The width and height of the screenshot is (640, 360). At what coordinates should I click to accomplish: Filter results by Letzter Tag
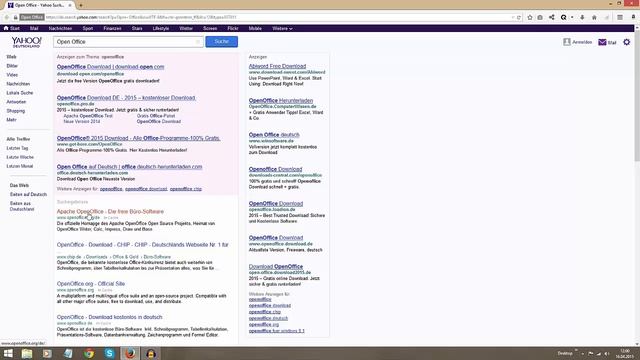(x=17, y=148)
